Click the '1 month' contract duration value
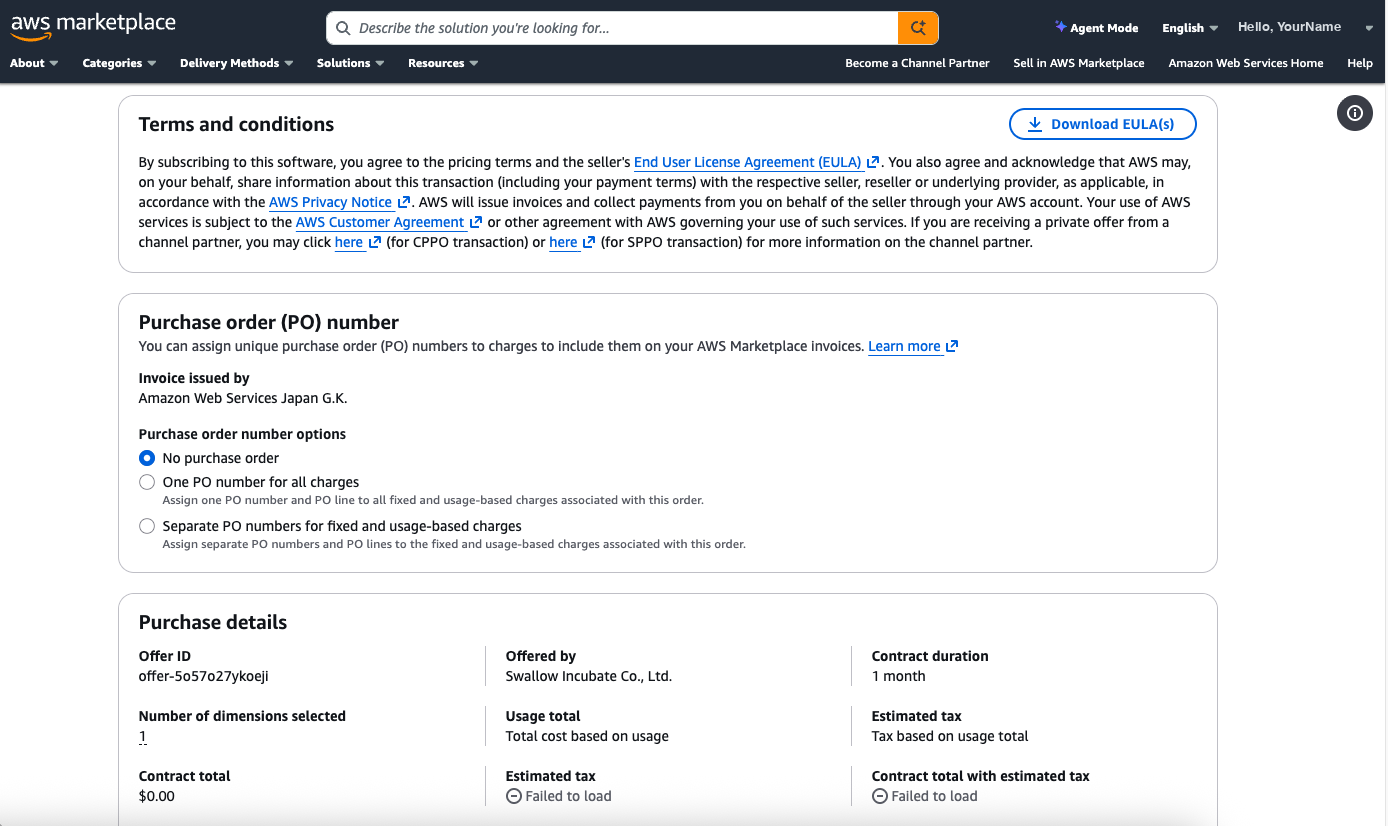 coord(899,676)
